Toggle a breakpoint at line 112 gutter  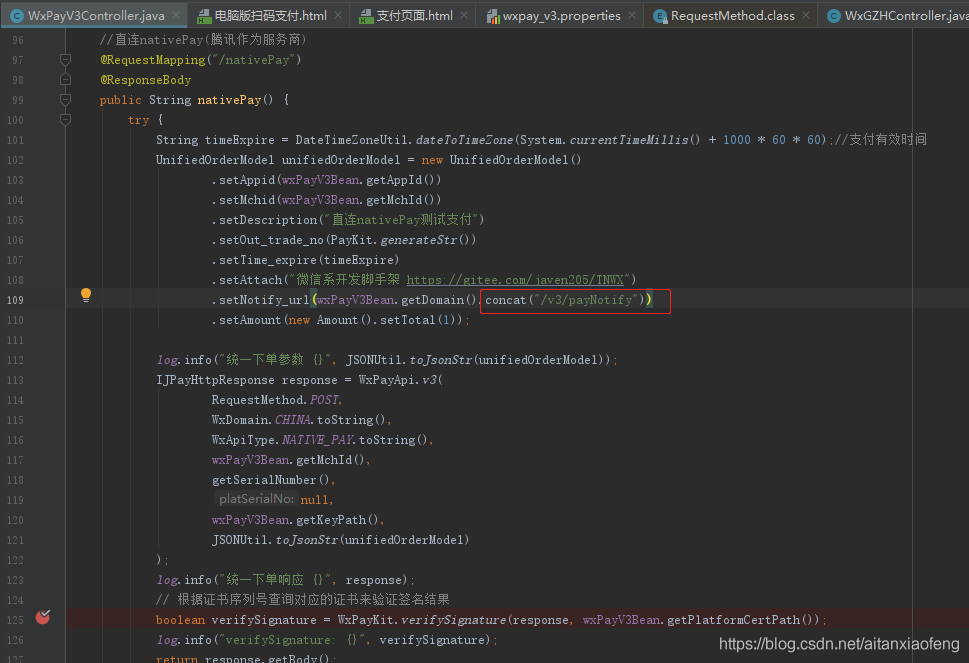click(43, 360)
